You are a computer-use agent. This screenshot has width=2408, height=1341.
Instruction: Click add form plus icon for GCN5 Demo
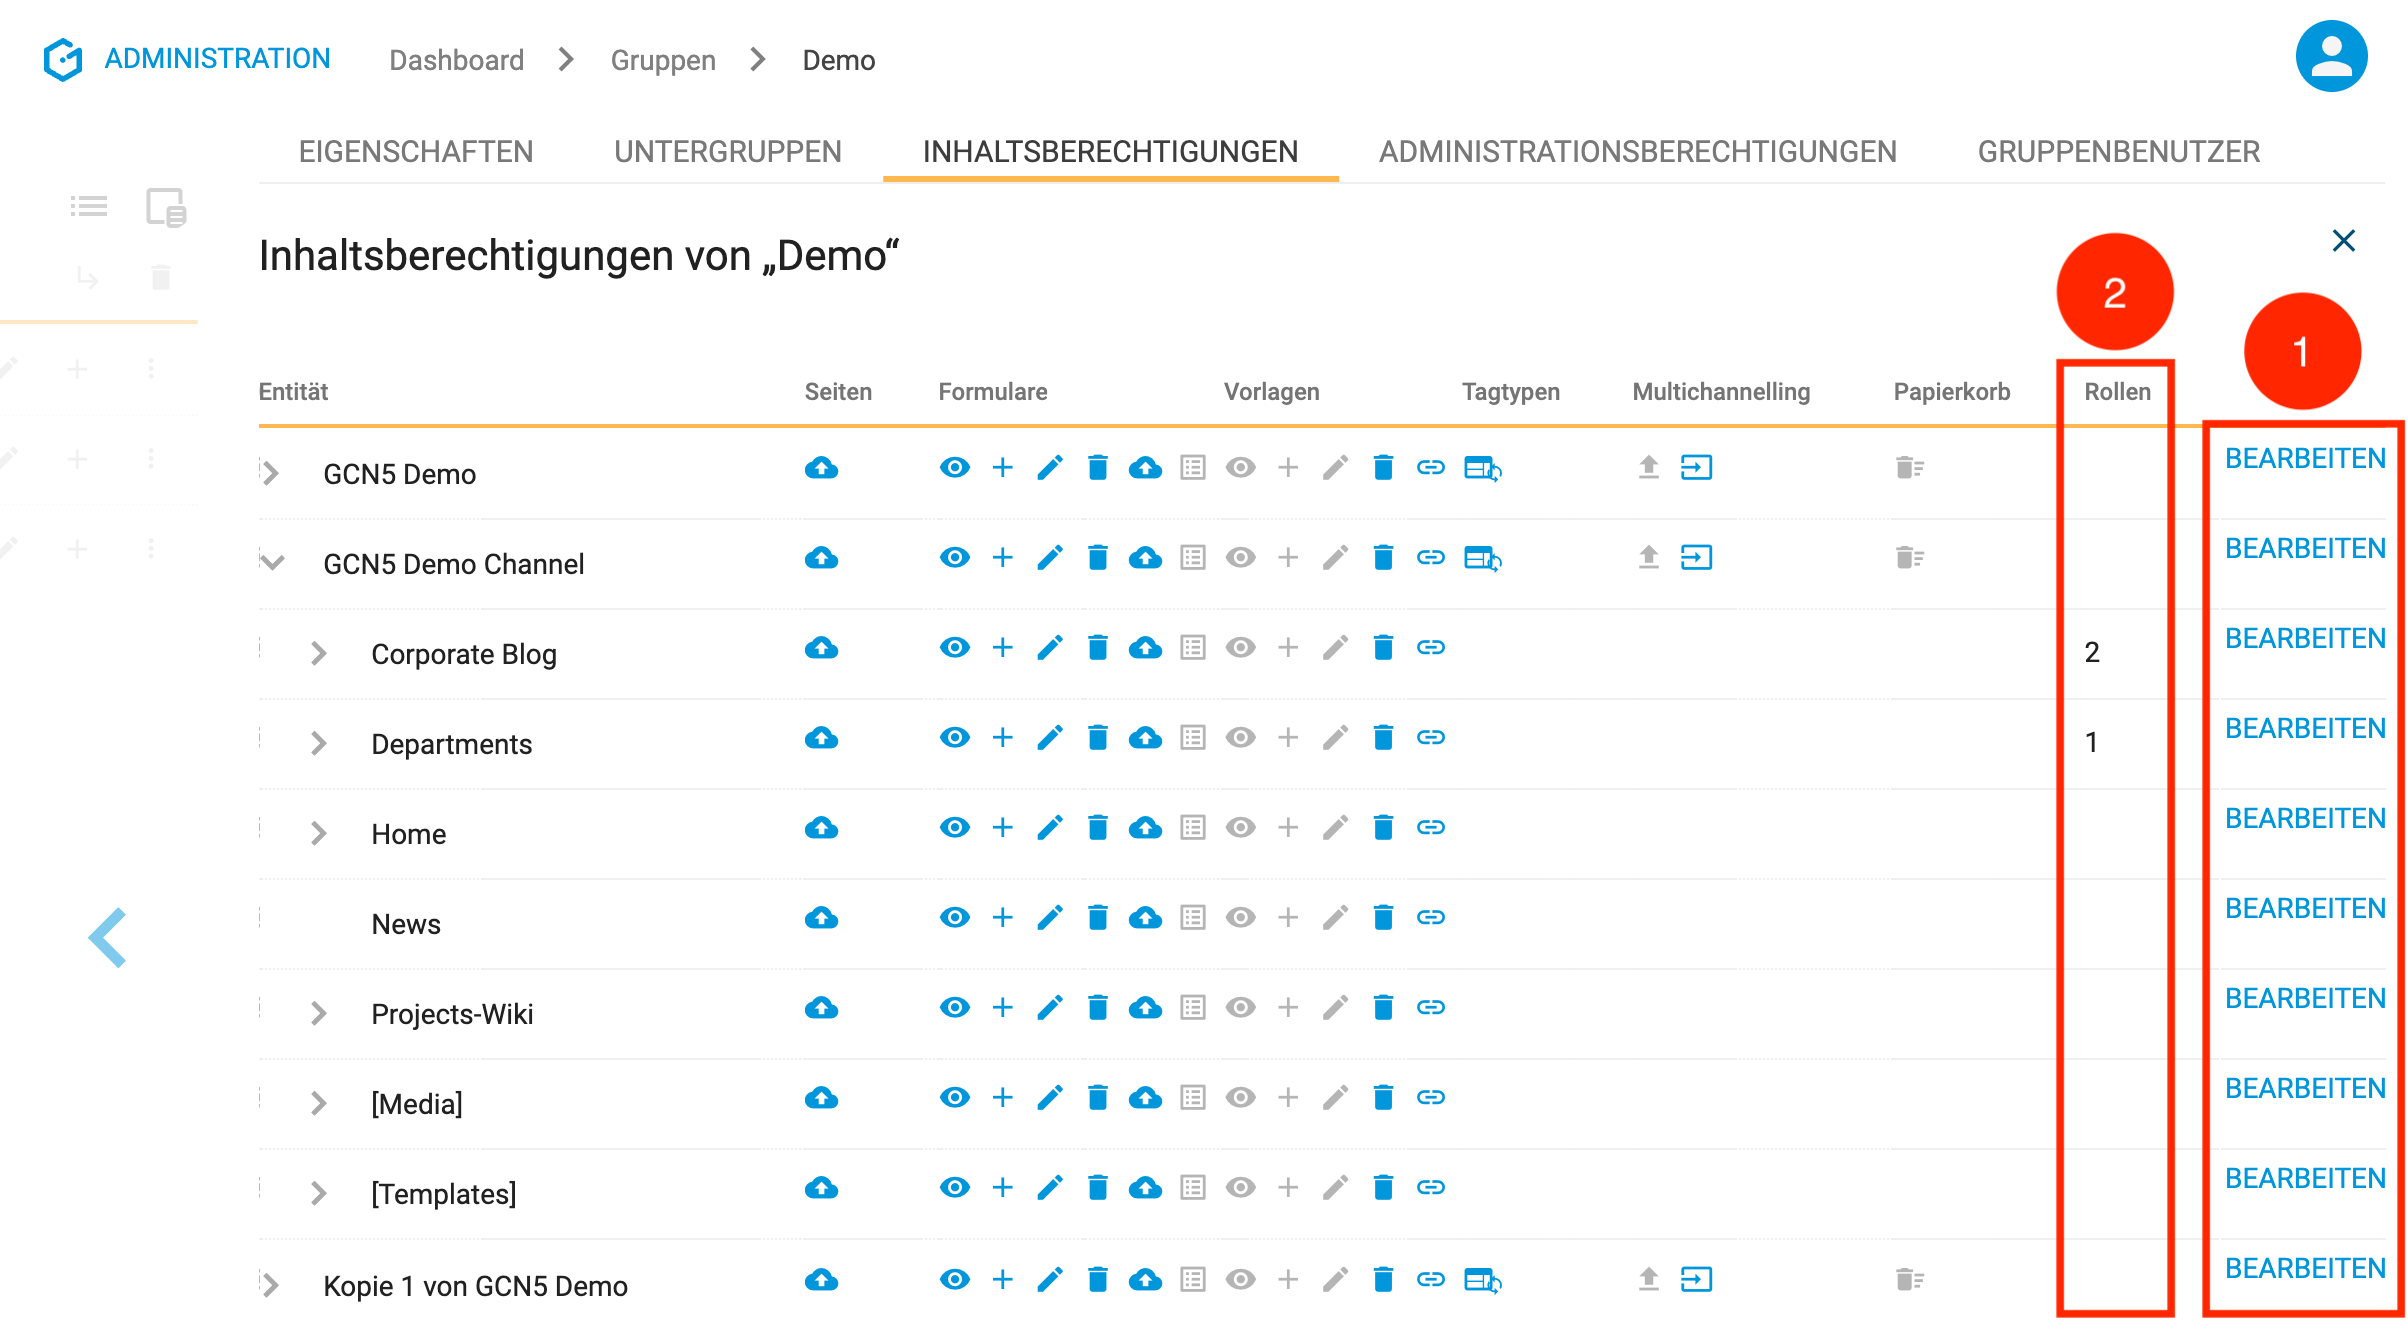point(1002,468)
